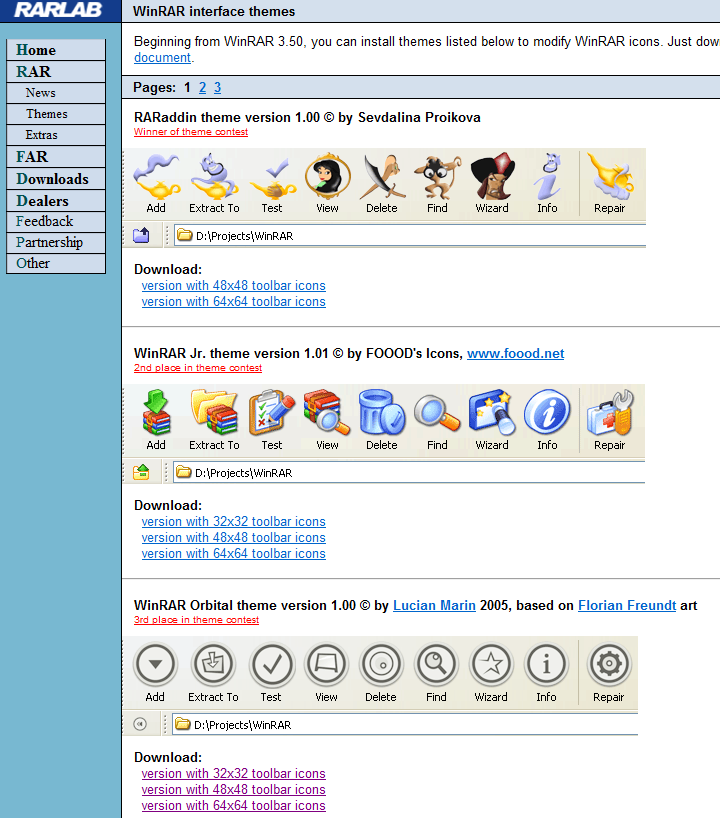Viewport: 720px width, 818px height.
Task: Click the RARaddin theme Find monkey icon
Action: [437, 177]
